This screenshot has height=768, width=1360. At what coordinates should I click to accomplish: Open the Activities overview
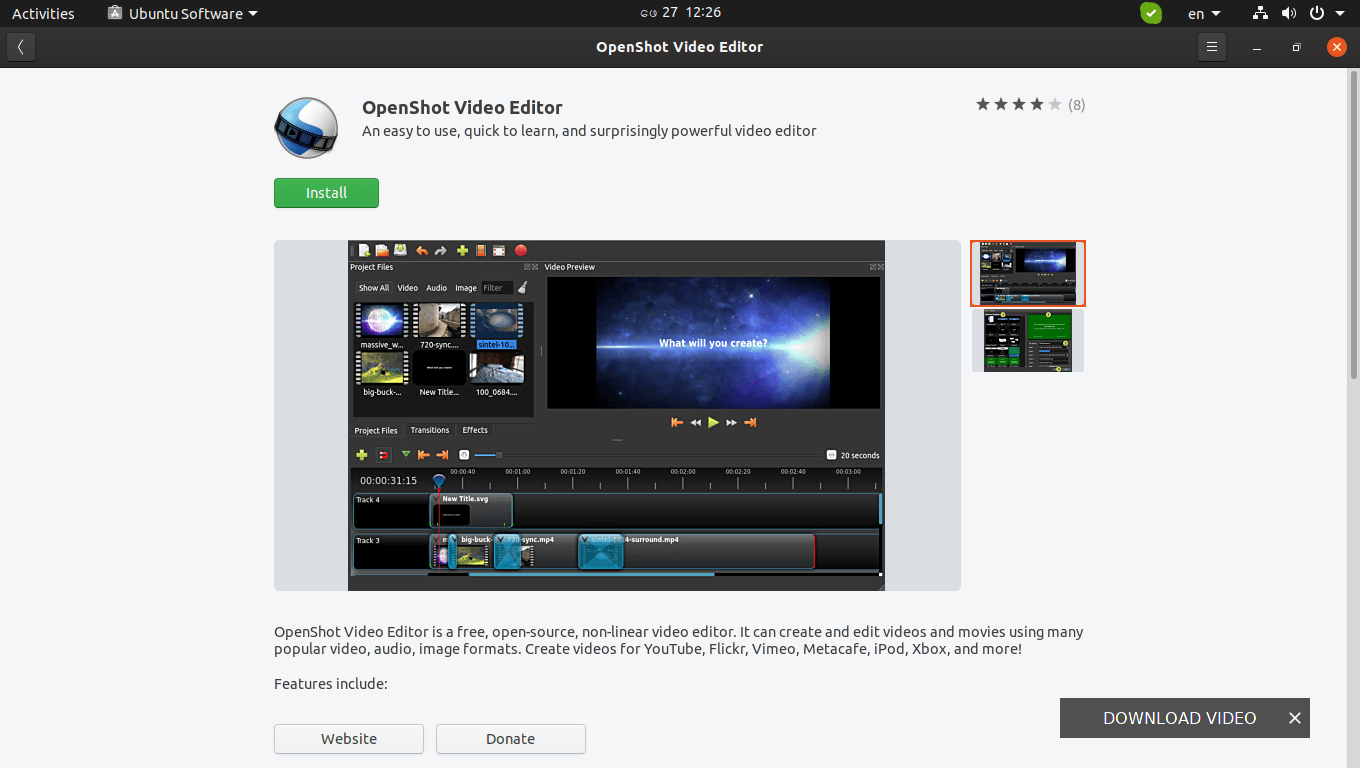42,13
